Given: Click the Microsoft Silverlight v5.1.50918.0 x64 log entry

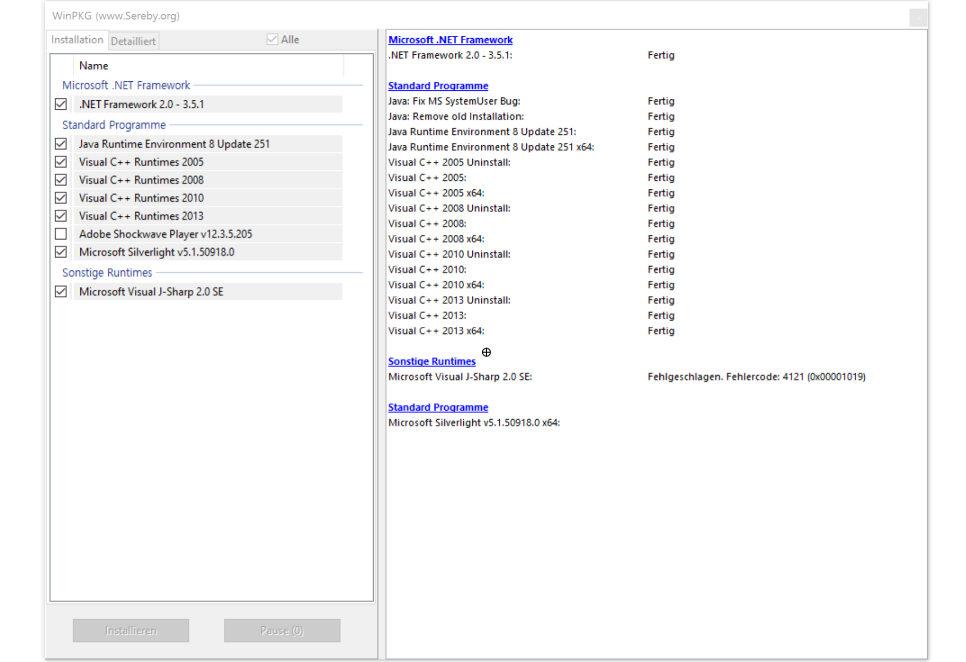Looking at the screenshot, I should tap(474, 422).
